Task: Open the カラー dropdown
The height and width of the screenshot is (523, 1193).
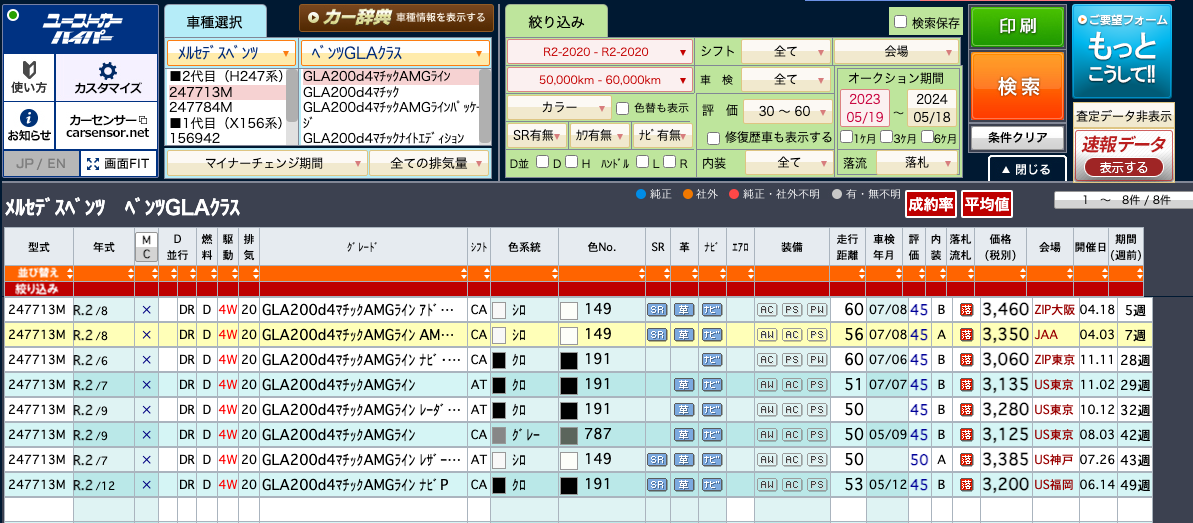Action: [558, 107]
